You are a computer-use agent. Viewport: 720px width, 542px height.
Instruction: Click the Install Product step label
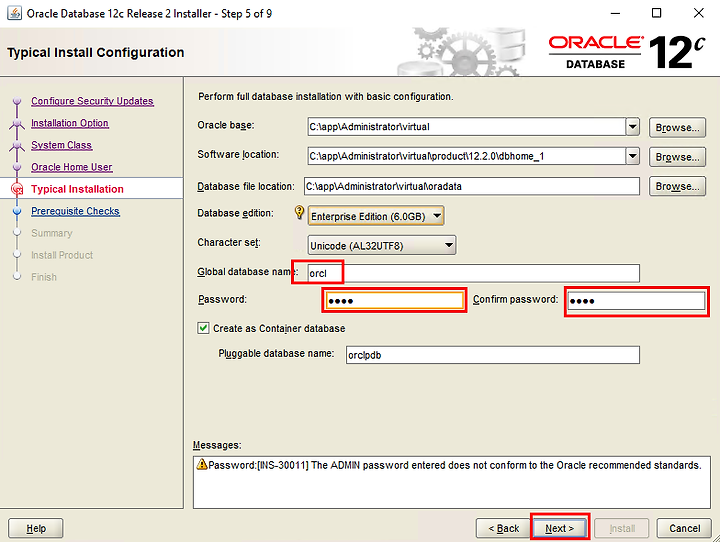62,255
